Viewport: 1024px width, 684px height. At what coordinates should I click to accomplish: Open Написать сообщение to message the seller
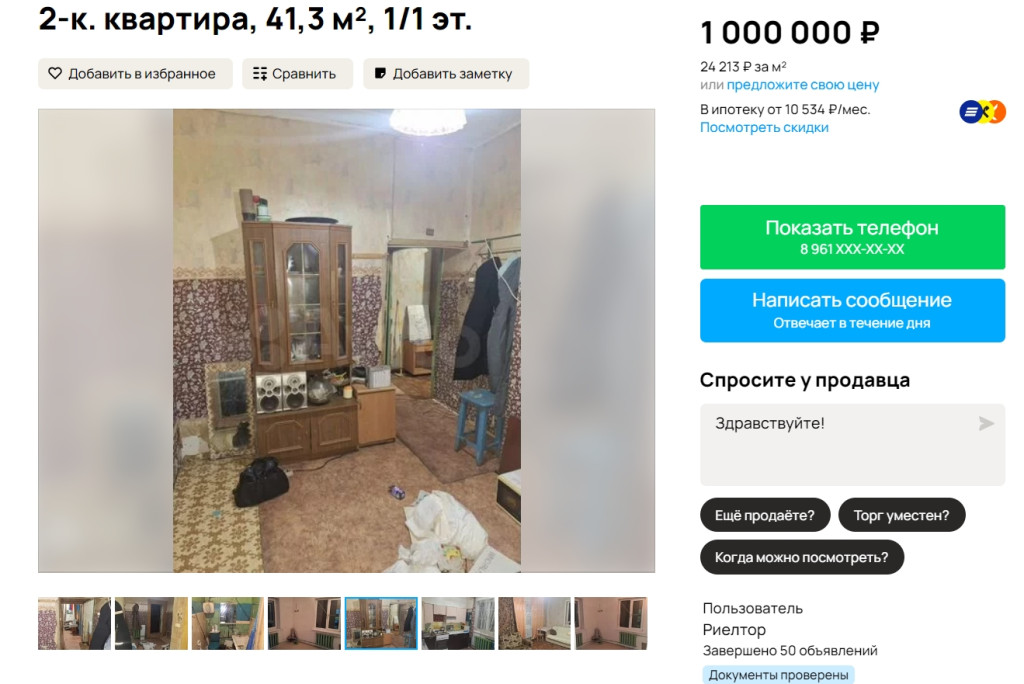coord(852,310)
